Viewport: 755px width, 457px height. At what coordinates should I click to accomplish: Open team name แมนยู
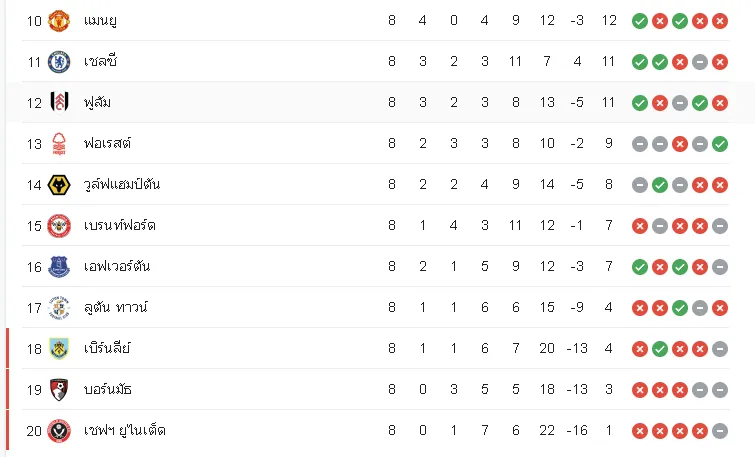100,21
